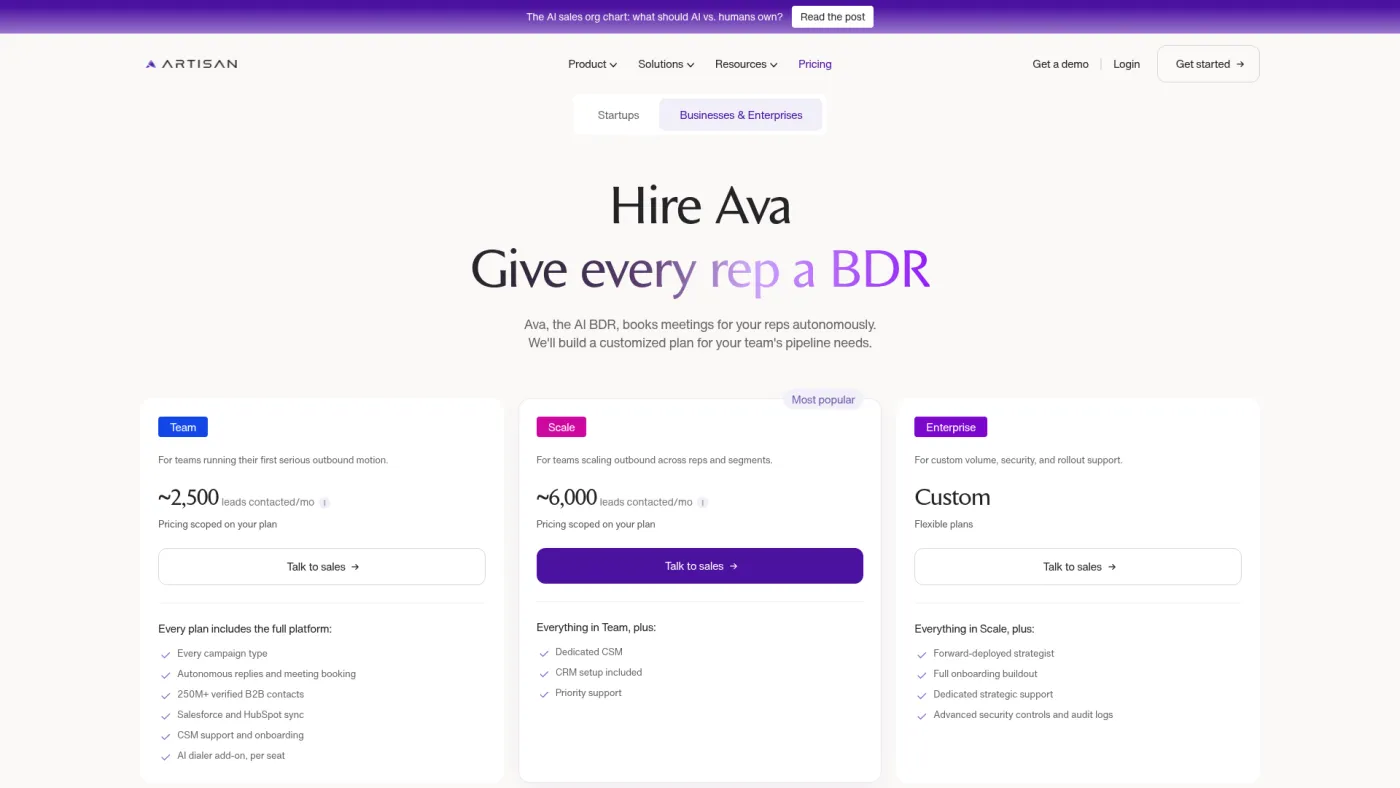Viewport: 1400px width, 788px height.
Task: Click info icon beside ~2,500 leads contacted
Action: click(x=325, y=503)
